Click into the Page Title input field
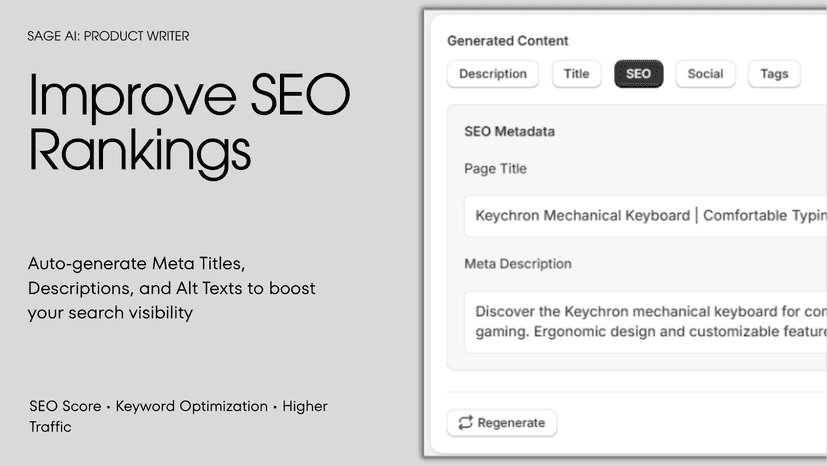Image resolution: width=828 pixels, height=466 pixels. [x=646, y=216]
